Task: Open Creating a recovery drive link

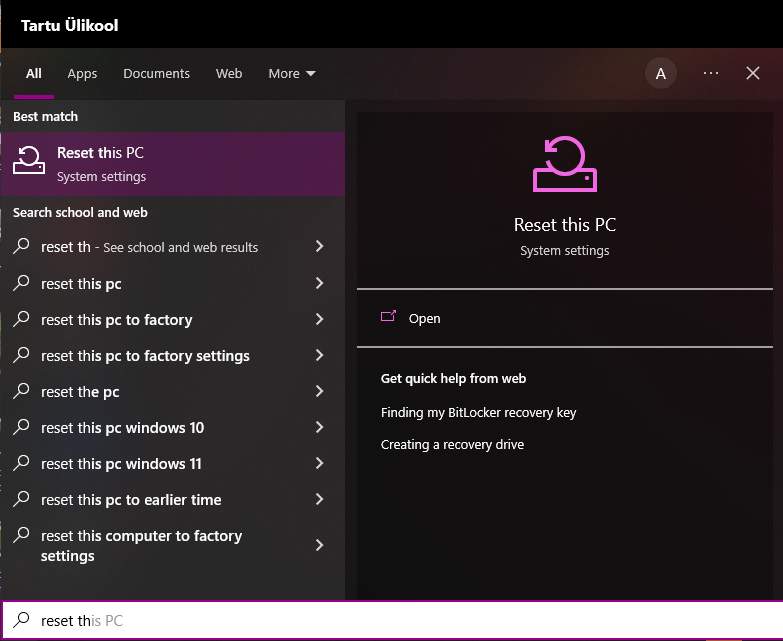Action: point(452,444)
